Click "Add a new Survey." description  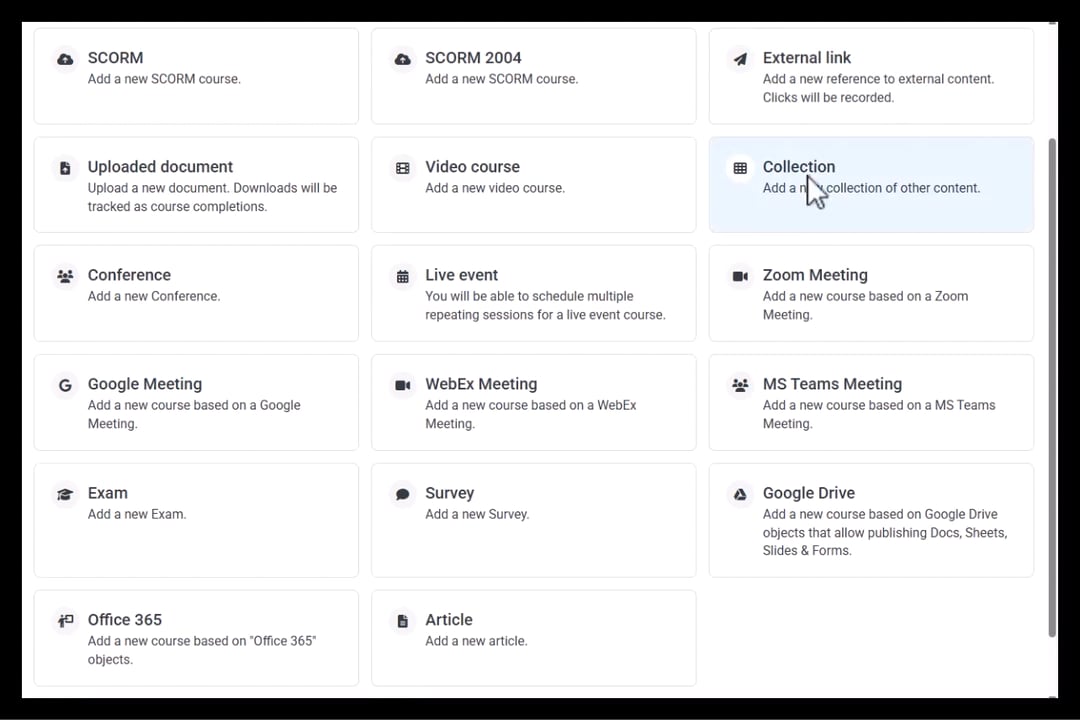click(477, 514)
